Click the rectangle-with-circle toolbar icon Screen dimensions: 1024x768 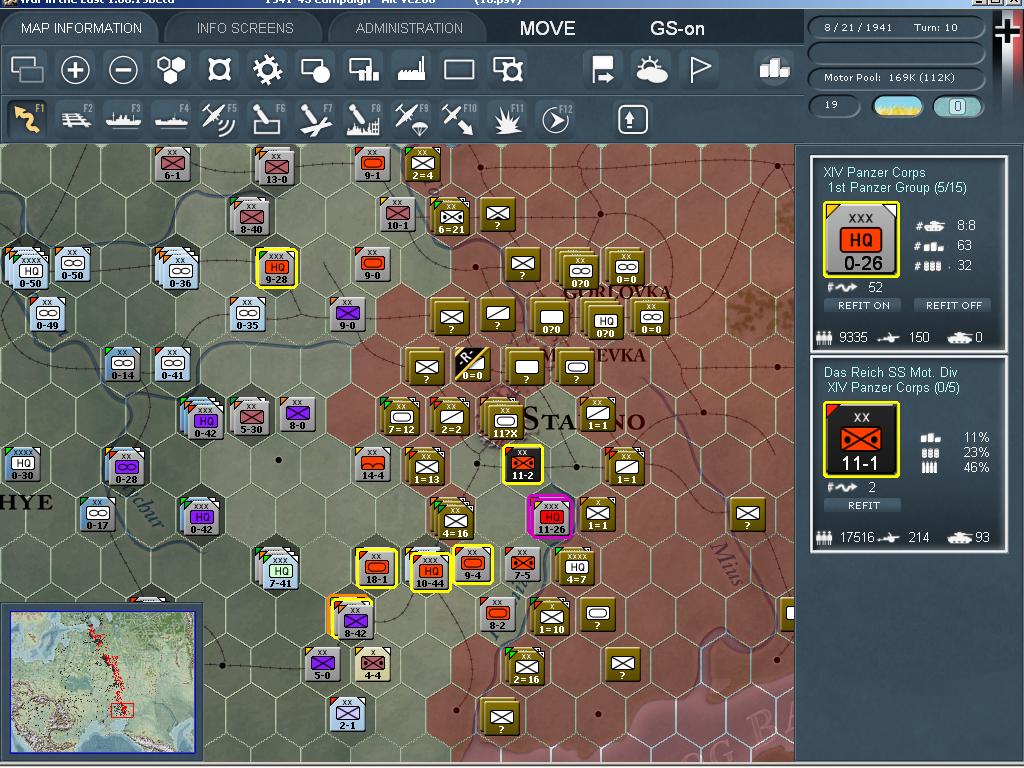315,70
